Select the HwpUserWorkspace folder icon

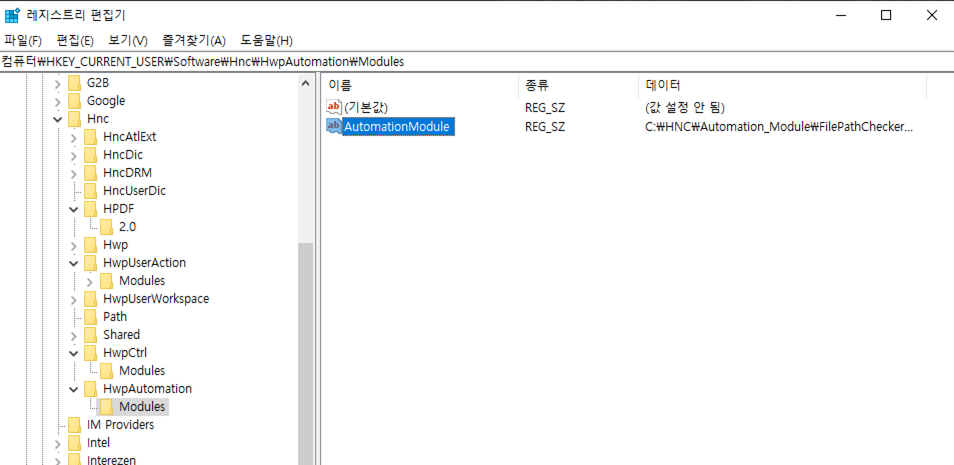click(91, 299)
